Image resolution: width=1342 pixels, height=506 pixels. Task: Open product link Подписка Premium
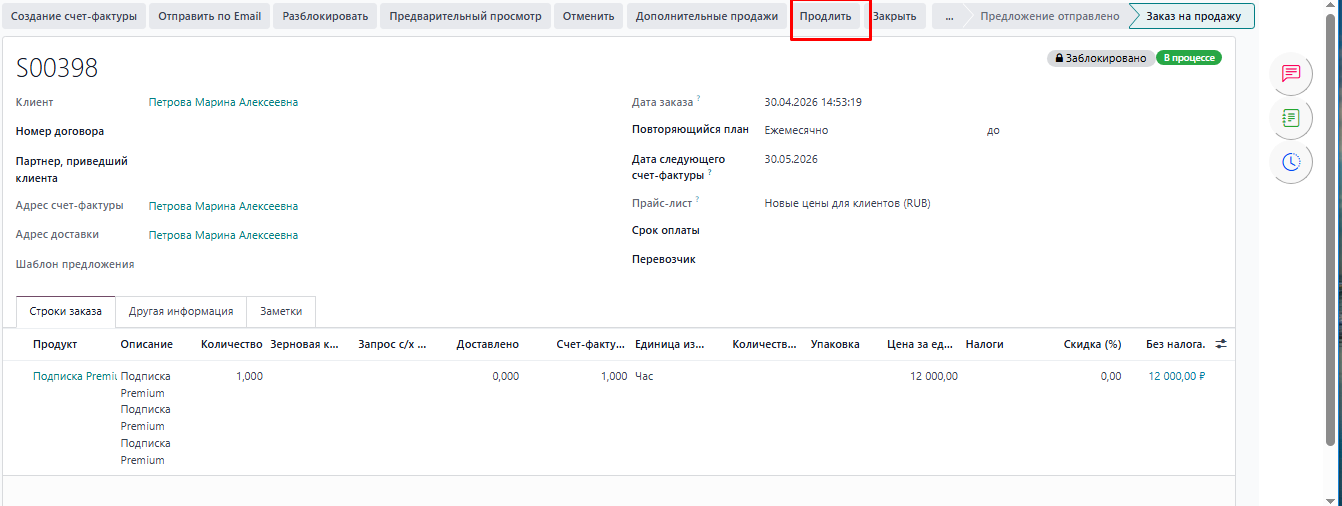pos(75,376)
